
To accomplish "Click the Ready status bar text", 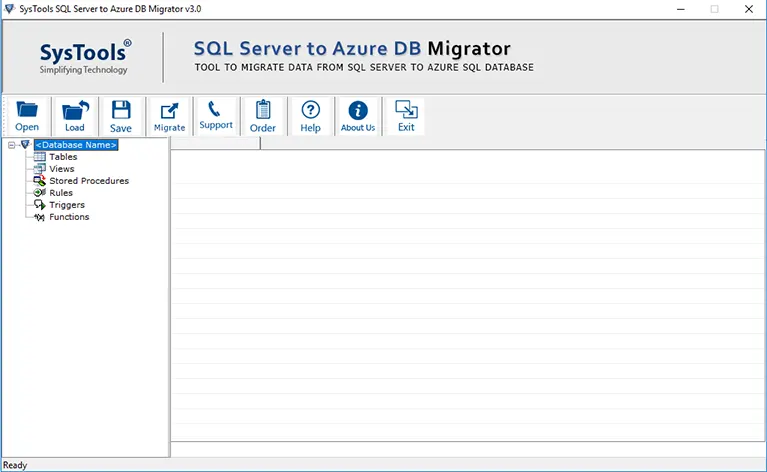I will [15, 465].
